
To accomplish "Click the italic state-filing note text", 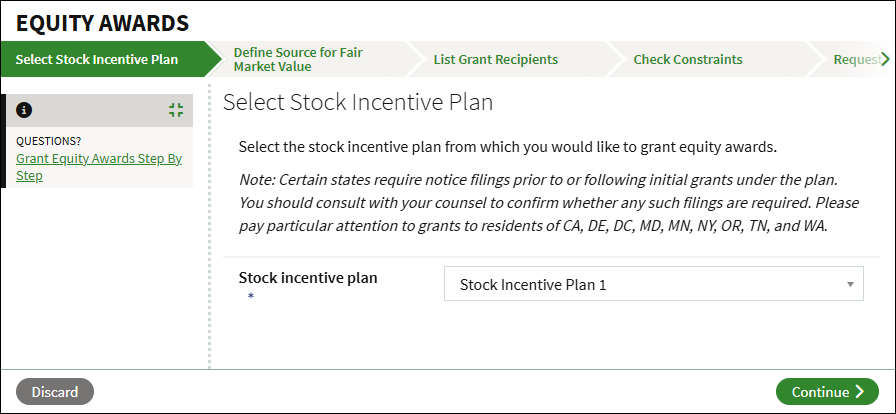I will click(x=549, y=202).
